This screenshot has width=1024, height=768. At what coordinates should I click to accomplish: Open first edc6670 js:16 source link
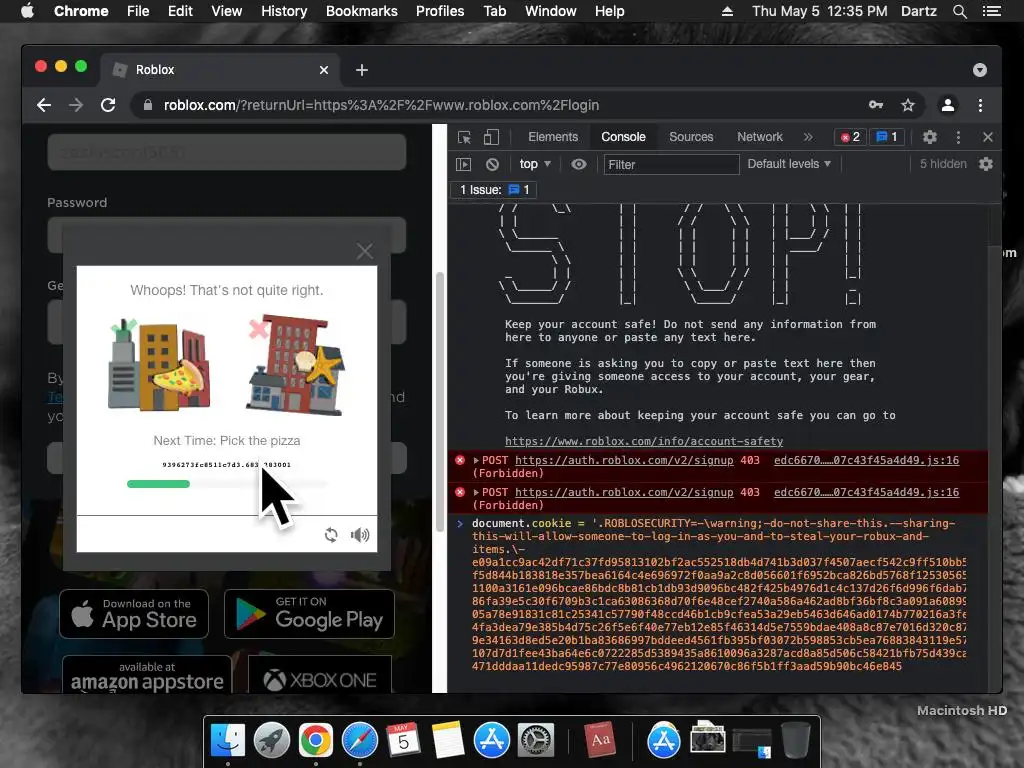click(866, 460)
